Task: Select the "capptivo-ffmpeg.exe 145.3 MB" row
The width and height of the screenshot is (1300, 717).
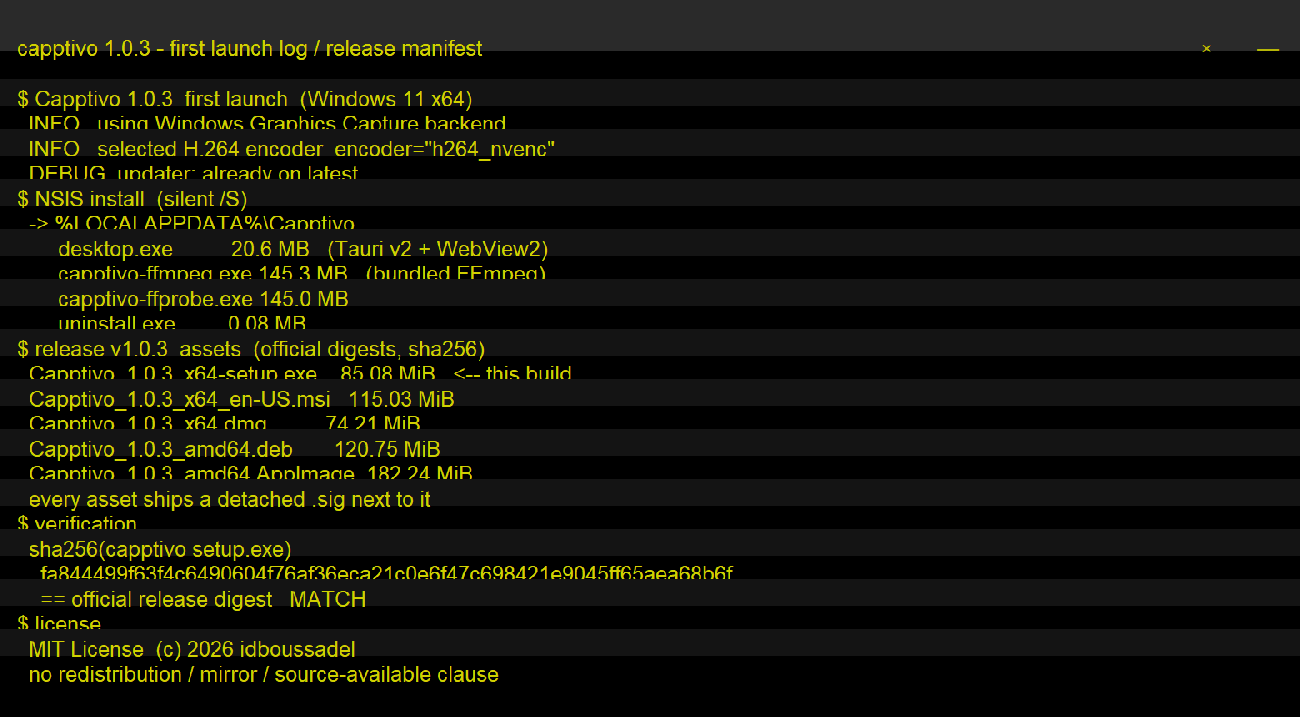Action: pos(302,274)
